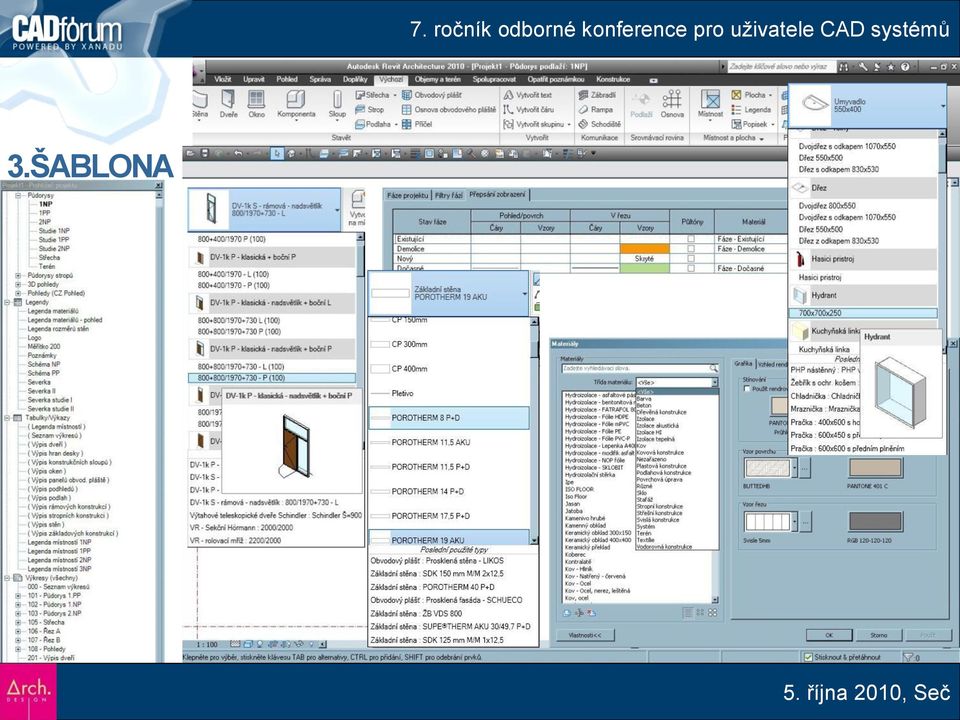Screen dimensions: 960x720
Task: Open the Vzor povrchu pattern dropdown arrow
Action: tap(795, 468)
